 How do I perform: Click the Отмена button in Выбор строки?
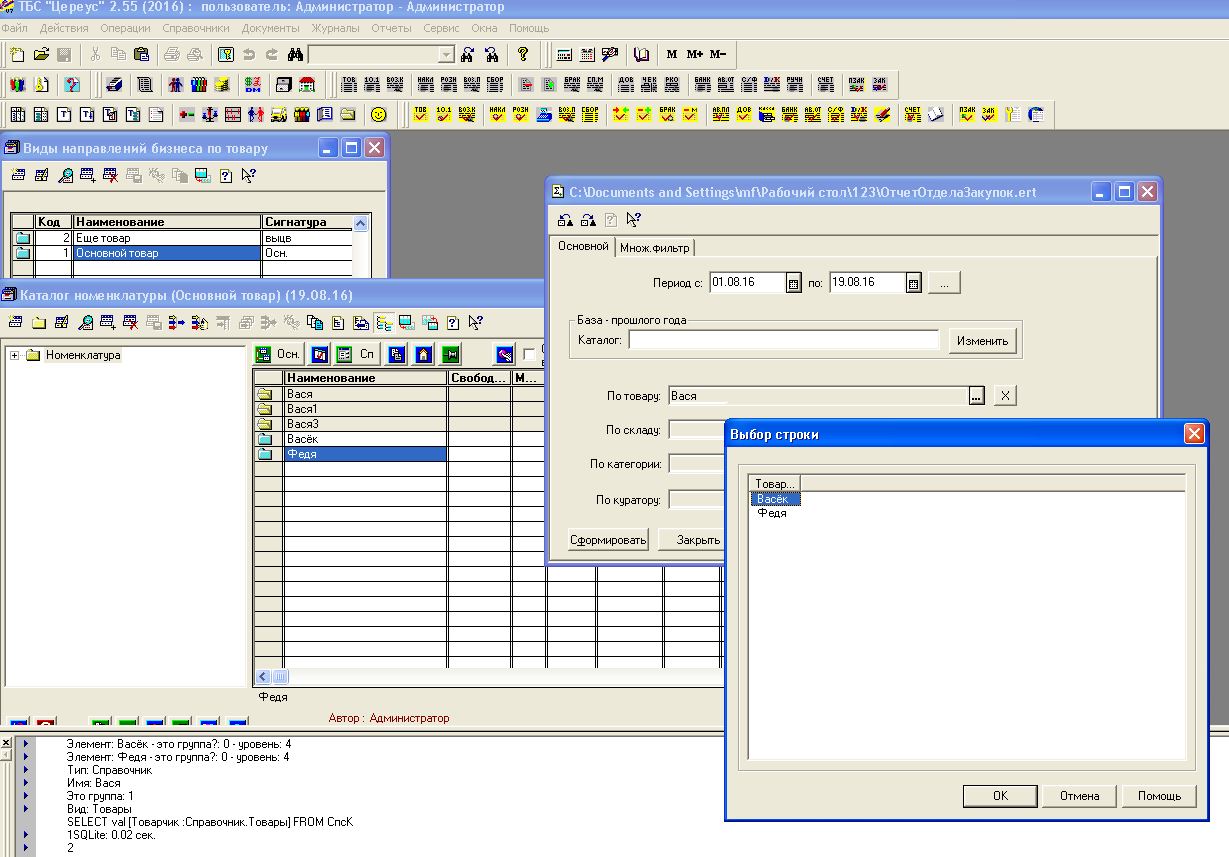pyautogui.click(x=1079, y=796)
